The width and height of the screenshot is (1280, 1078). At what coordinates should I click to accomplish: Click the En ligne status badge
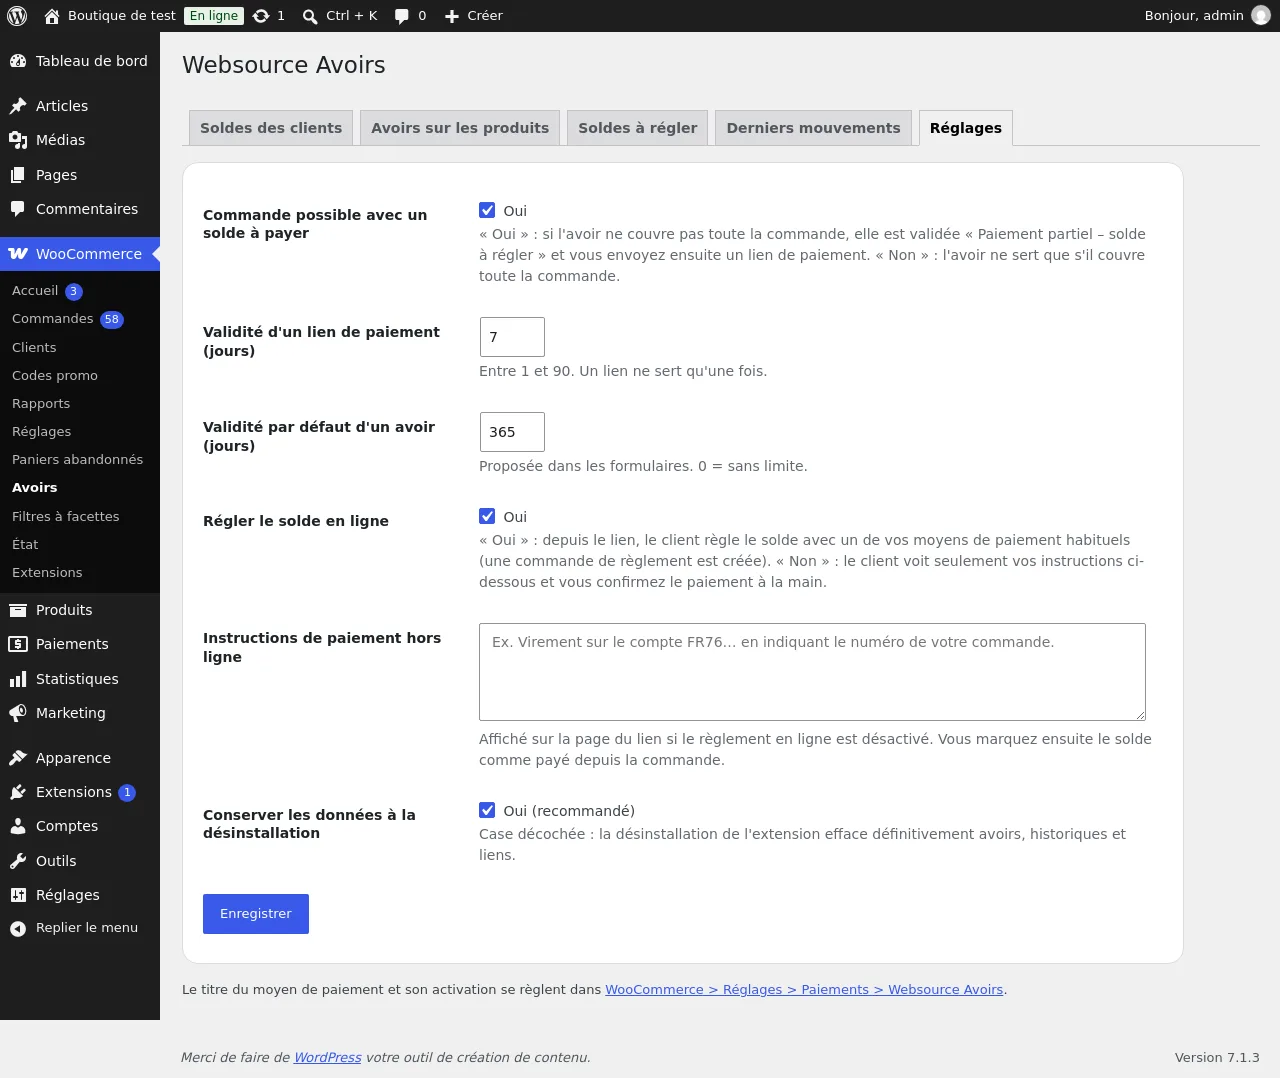click(x=214, y=16)
